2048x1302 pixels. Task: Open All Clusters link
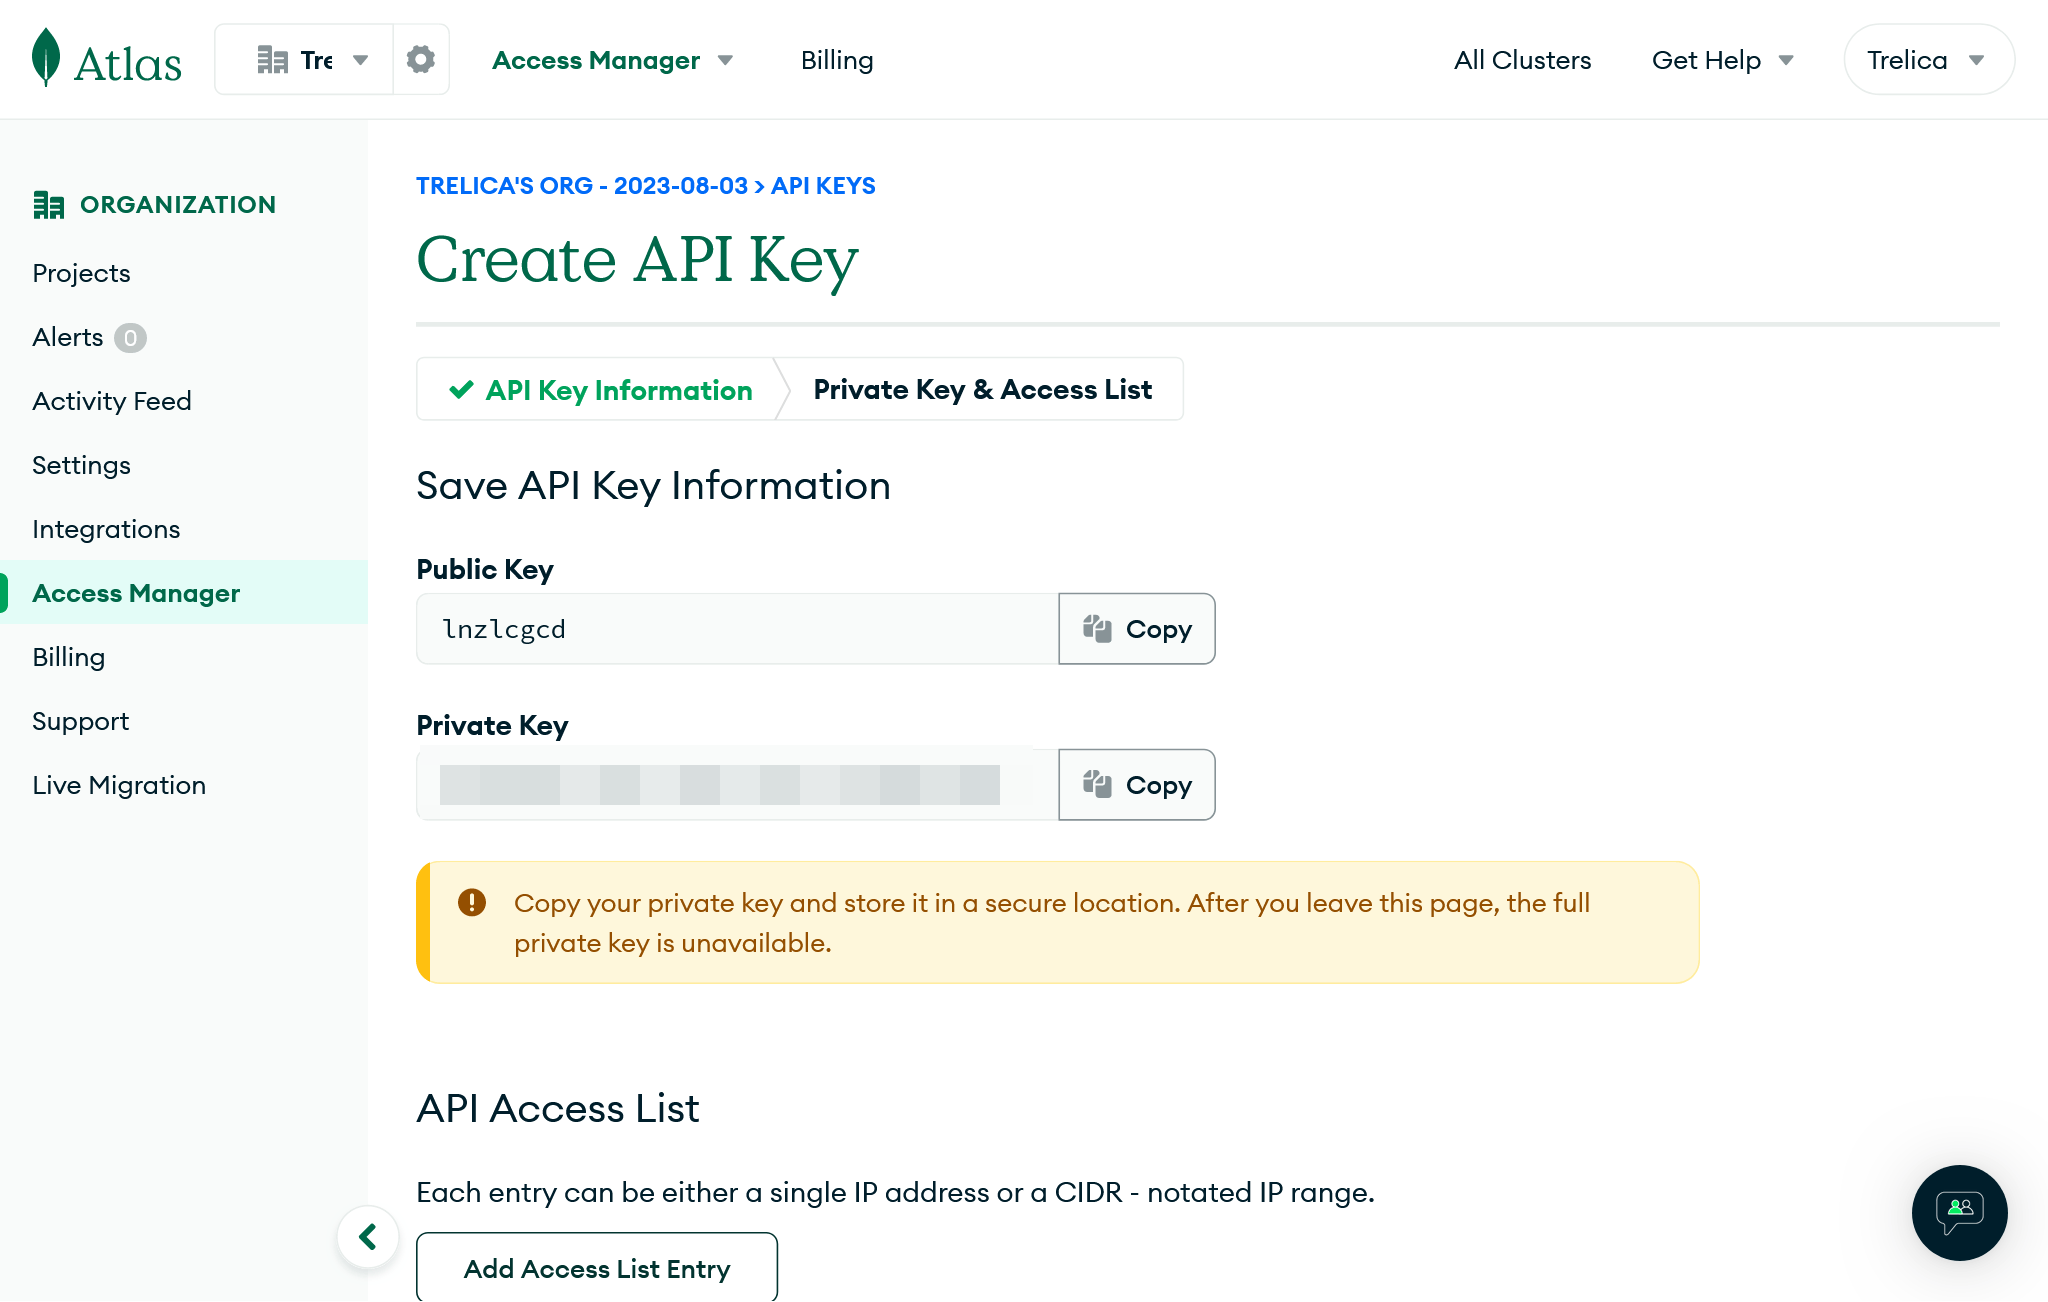(x=1522, y=60)
